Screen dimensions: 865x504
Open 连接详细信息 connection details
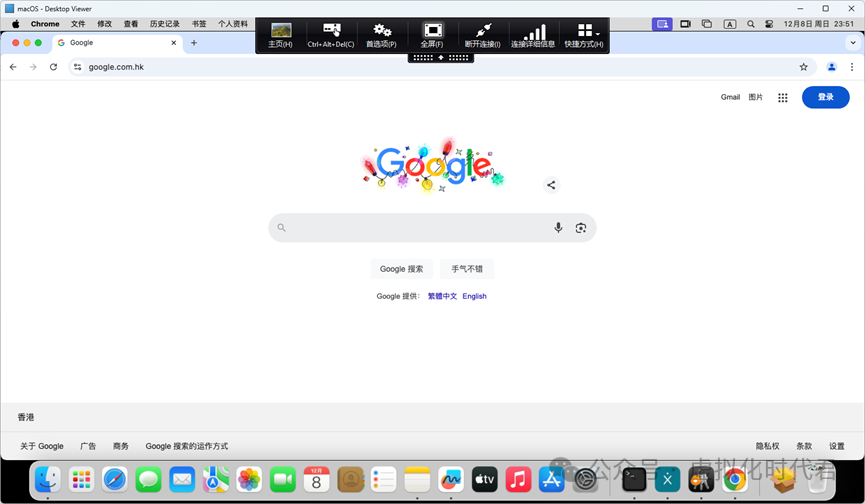(x=533, y=35)
